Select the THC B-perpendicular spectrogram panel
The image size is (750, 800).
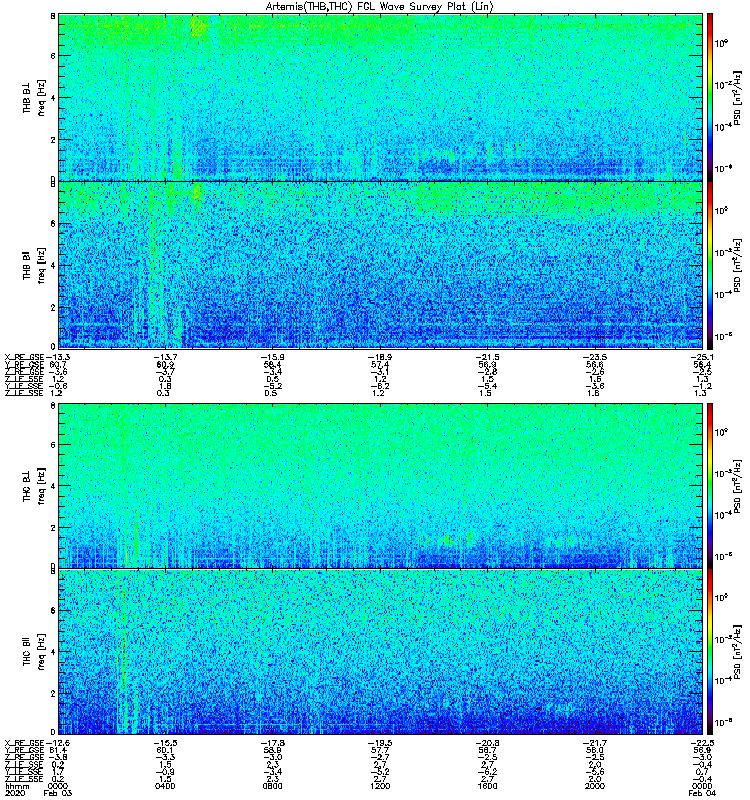[x=380, y=486]
